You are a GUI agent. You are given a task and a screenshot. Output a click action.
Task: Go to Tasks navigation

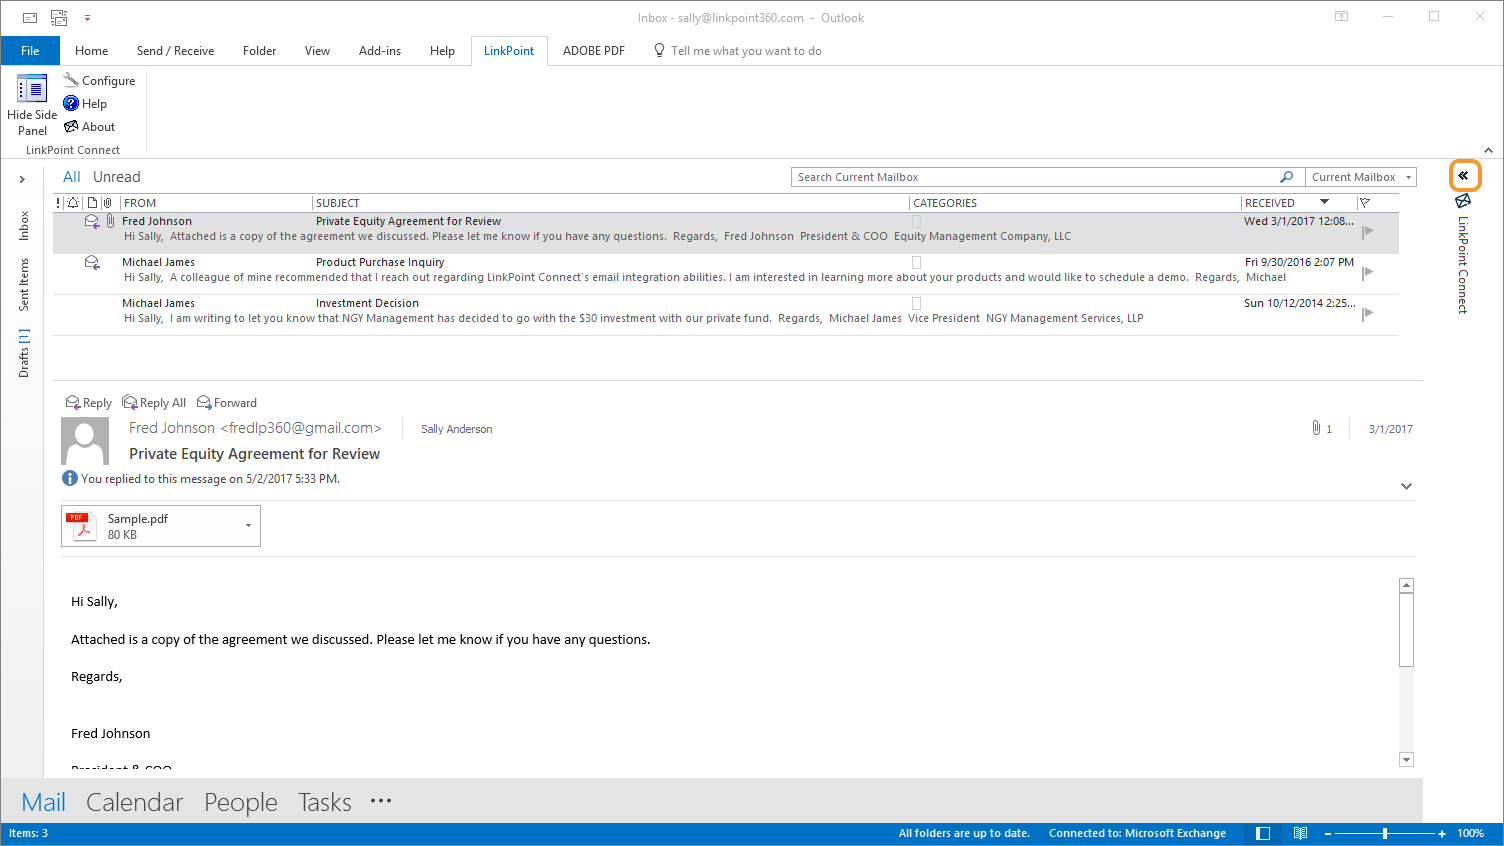pyautogui.click(x=325, y=802)
